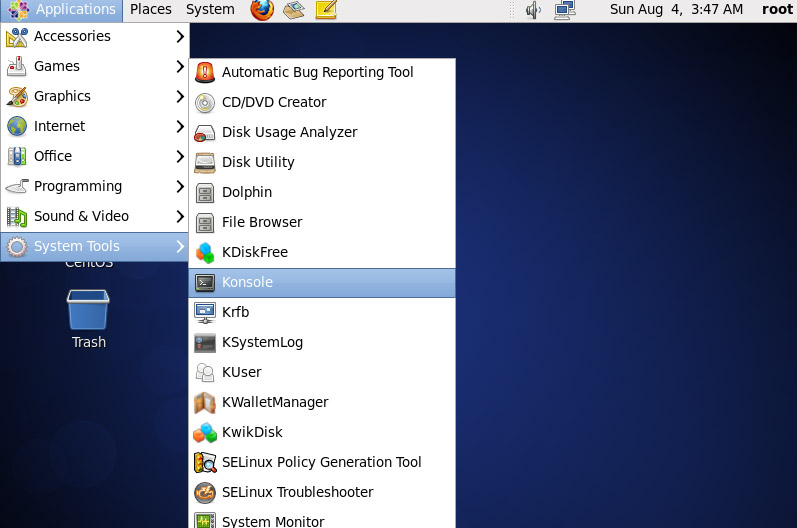Click the Internet globe icon

point(17,127)
